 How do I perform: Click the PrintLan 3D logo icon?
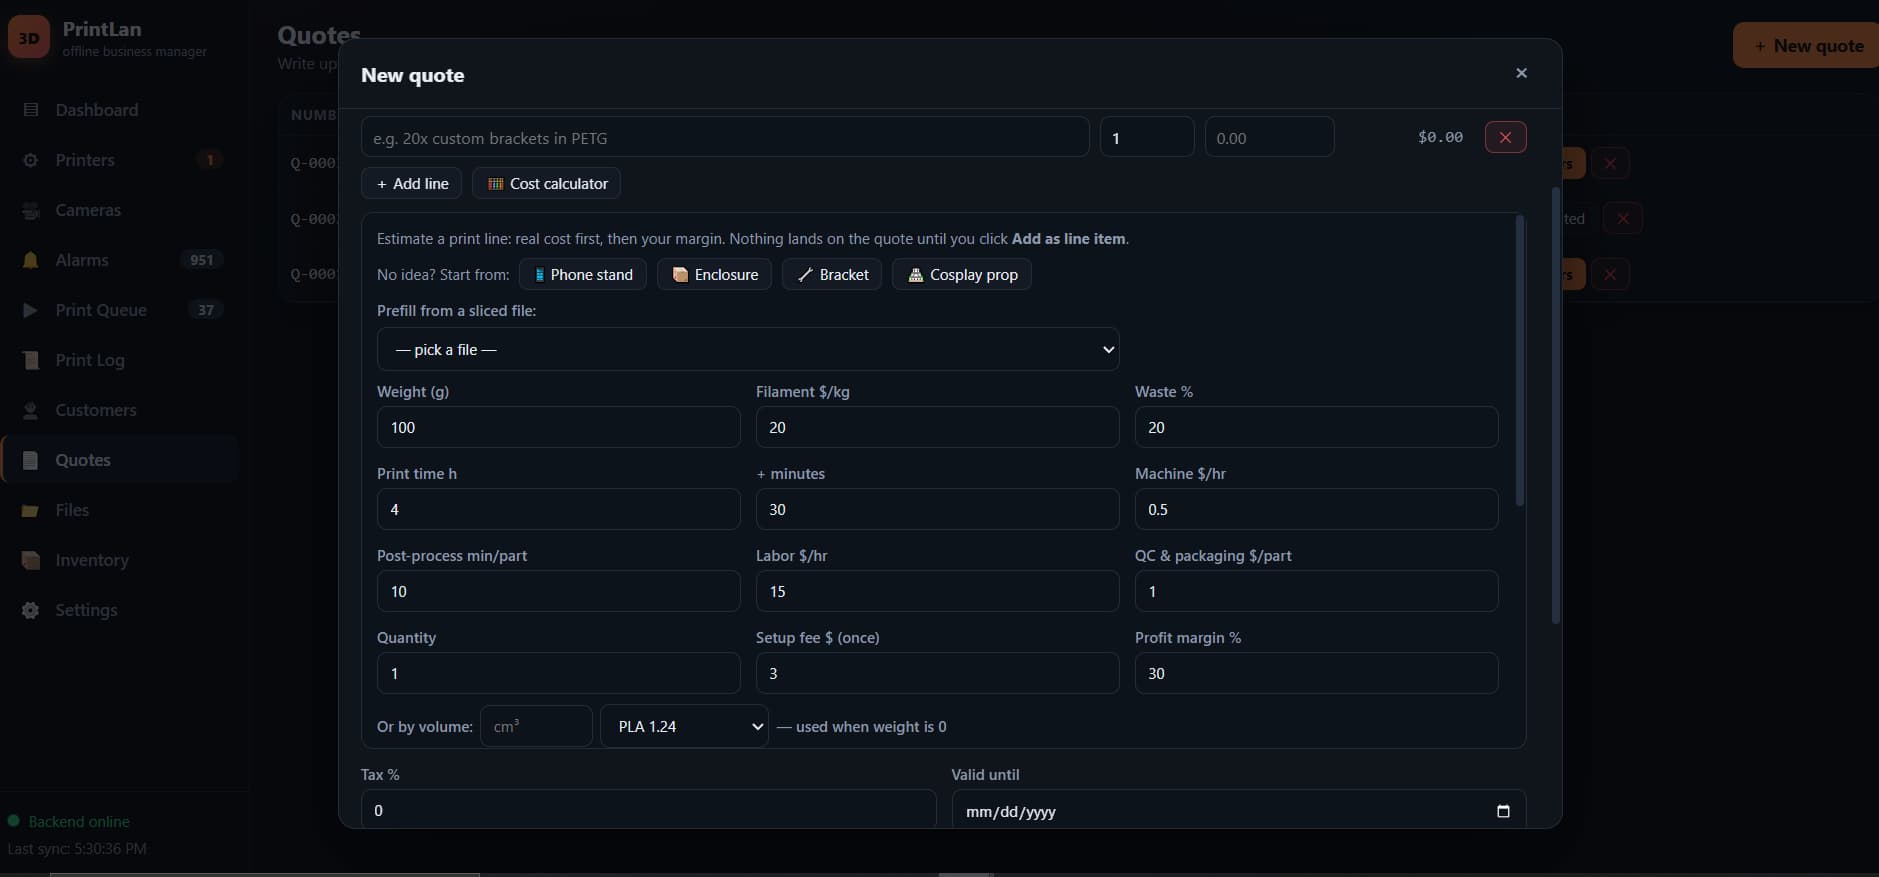tap(29, 38)
